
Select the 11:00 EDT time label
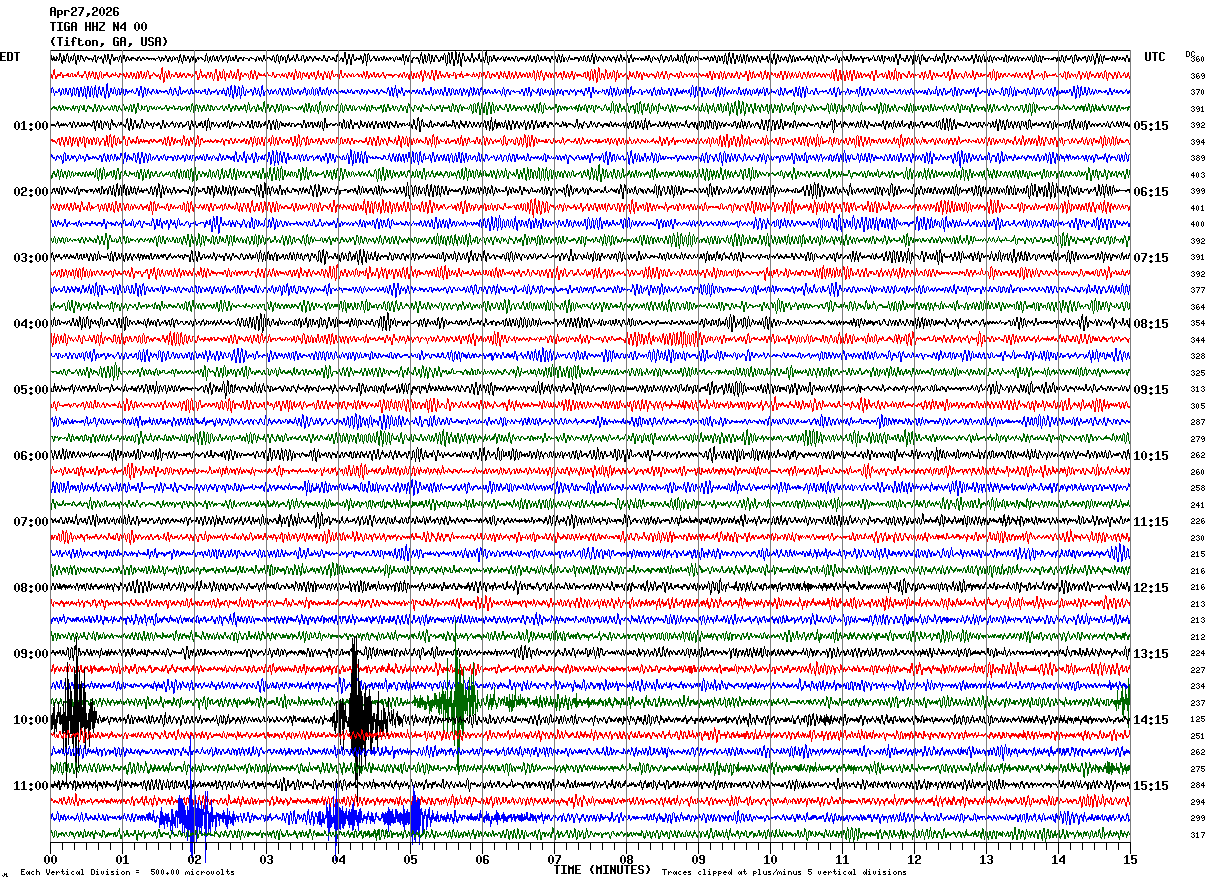click(31, 786)
